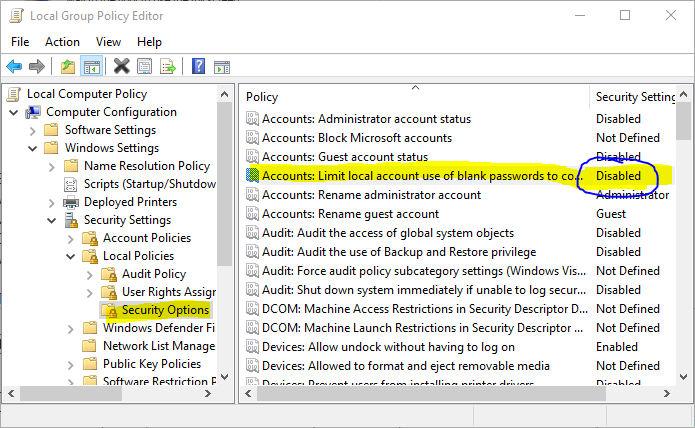Click the tree pane horizontal scrollbar left arrow
Image resolution: width=695 pixels, height=428 pixels.
[x=11, y=393]
